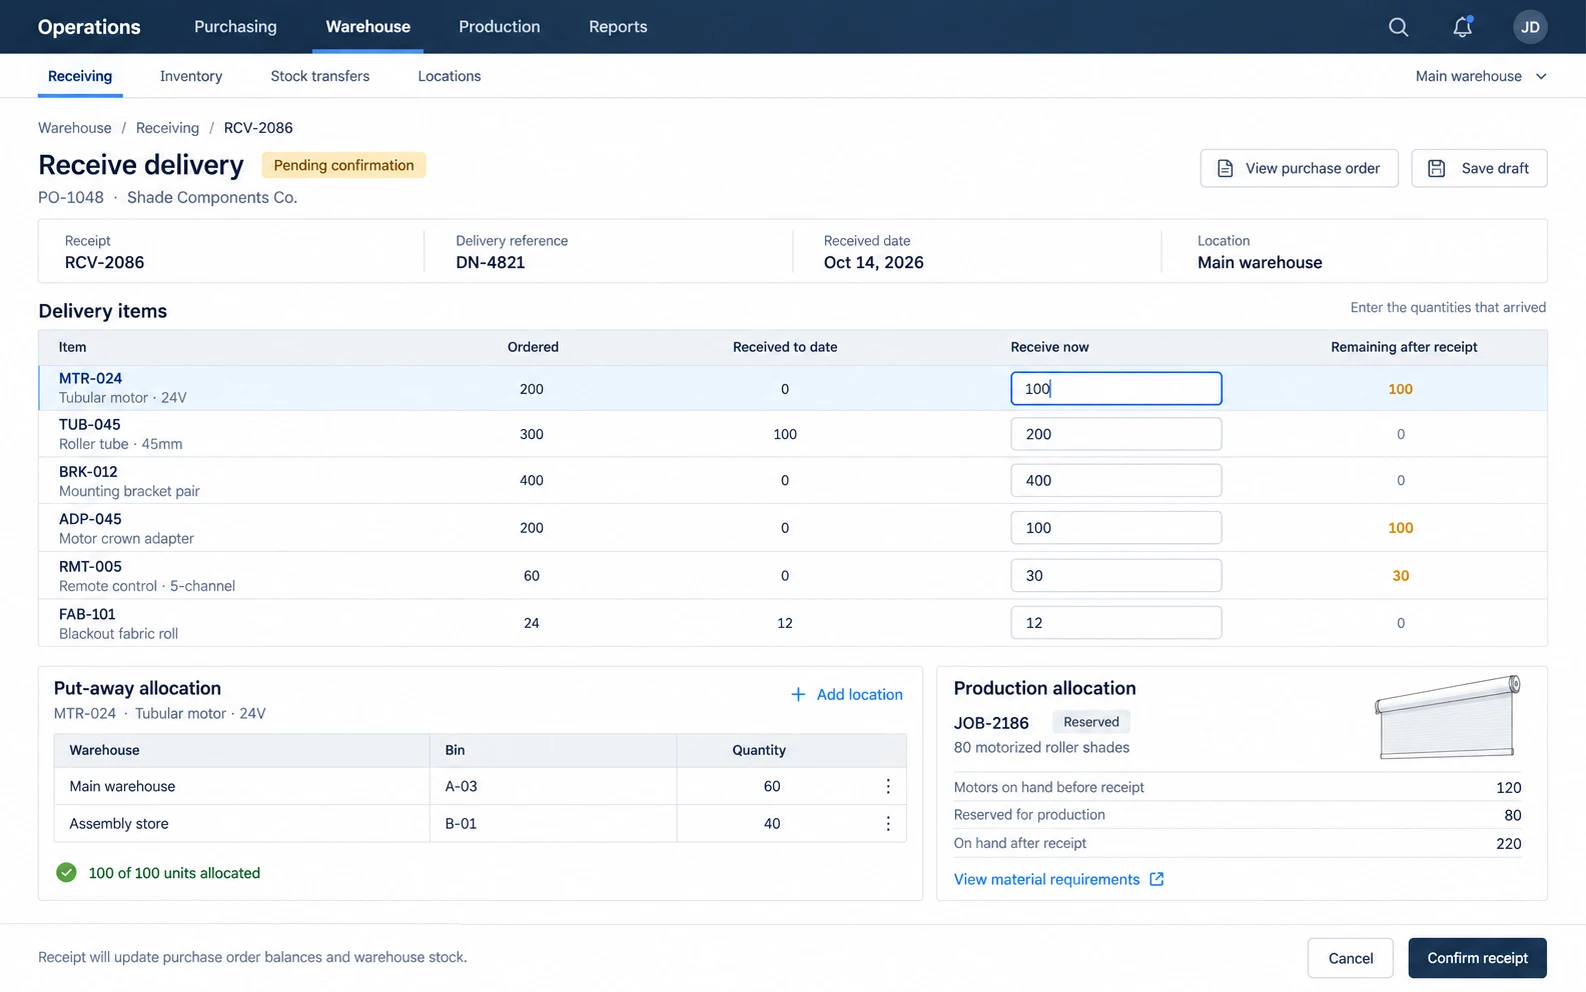Click View purchase order button
This screenshot has width=1586, height=992.
pos(1299,168)
